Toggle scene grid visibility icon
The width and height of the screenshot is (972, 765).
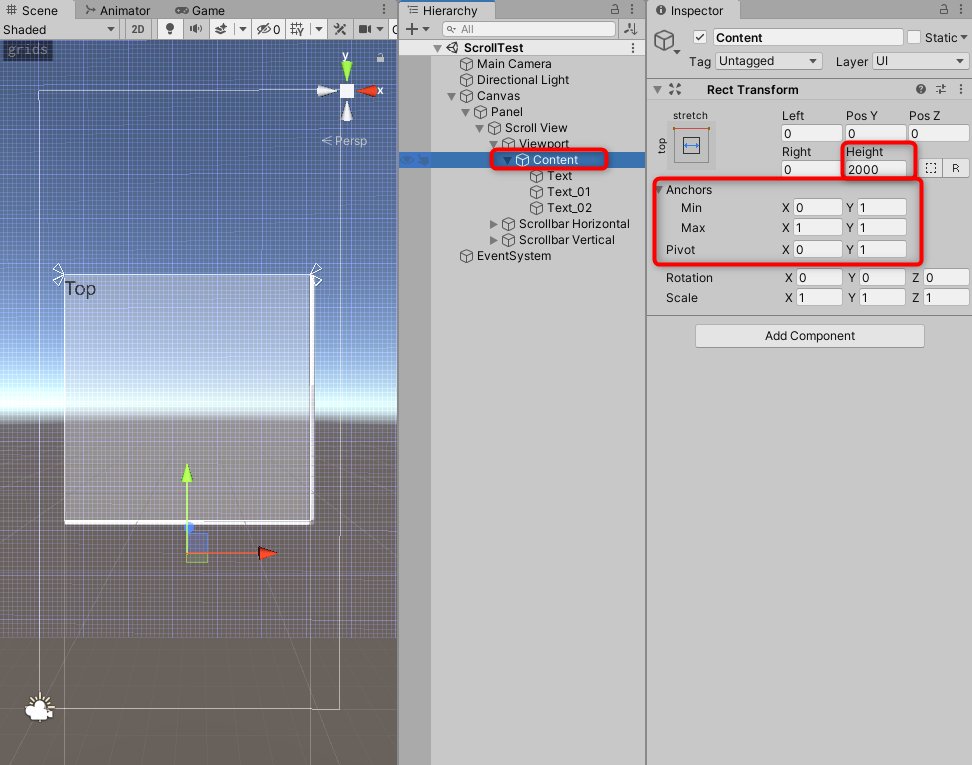[297, 29]
